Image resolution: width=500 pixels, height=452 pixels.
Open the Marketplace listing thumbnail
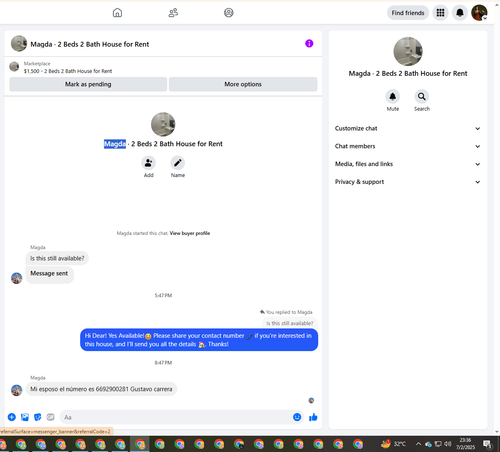[x=14, y=67]
